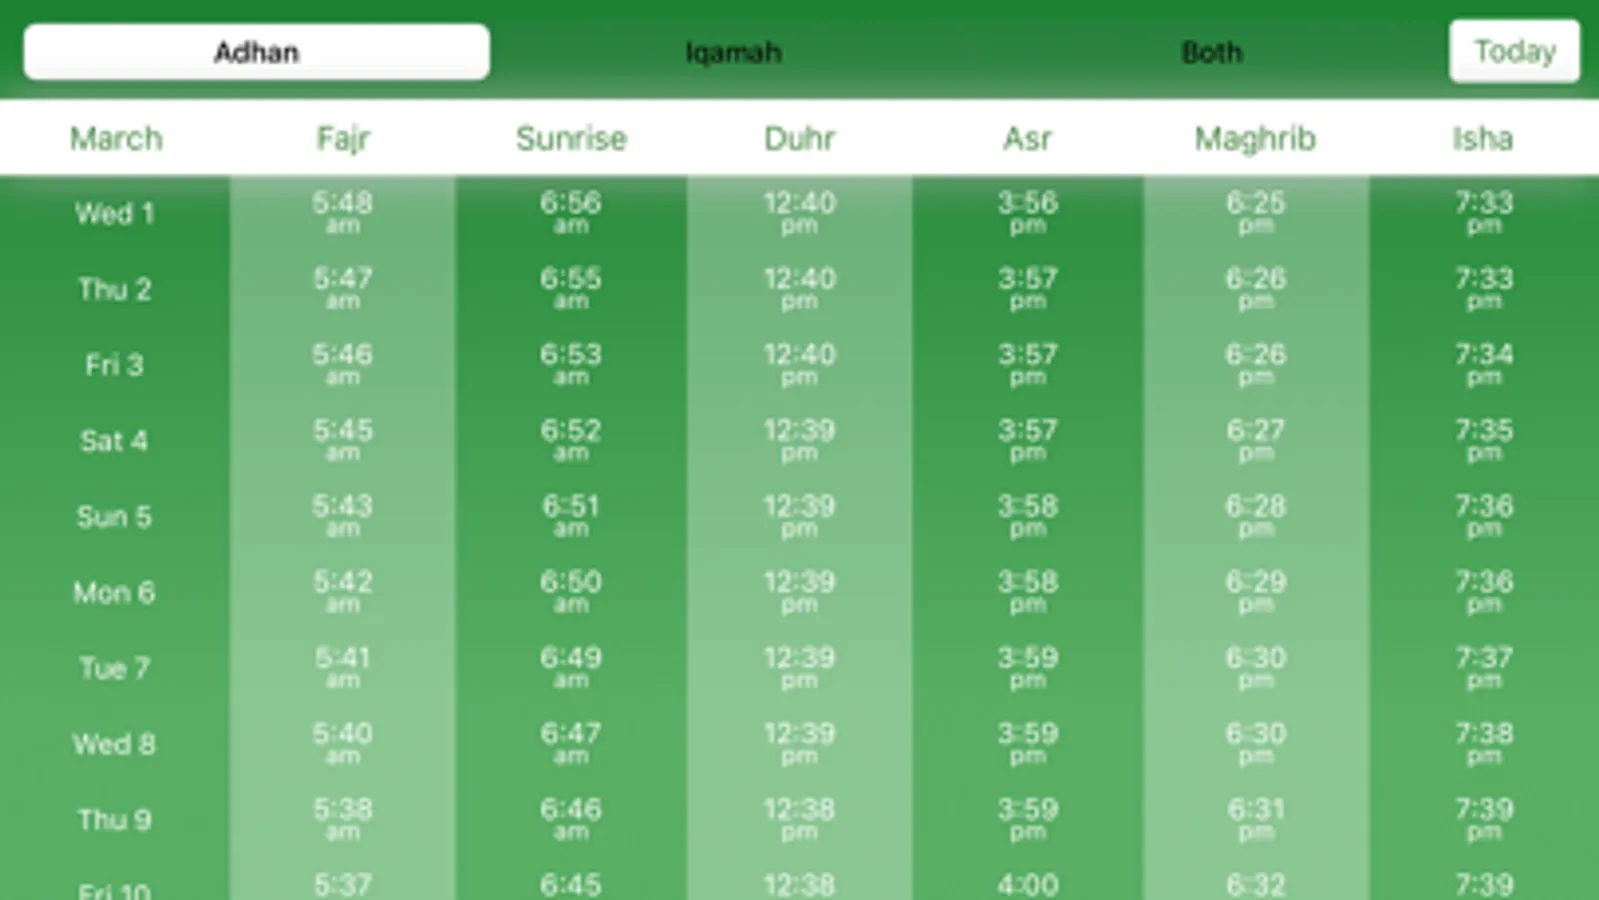Click the March month header
The width and height of the screenshot is (1599, 900).
click(x=116, y=138)
